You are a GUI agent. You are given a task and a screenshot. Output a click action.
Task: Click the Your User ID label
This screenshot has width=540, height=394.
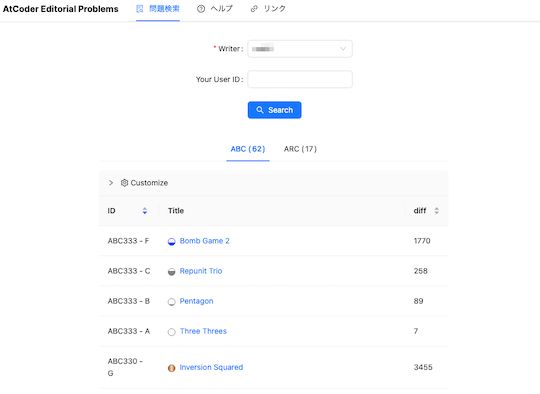[x=219, y=79]
